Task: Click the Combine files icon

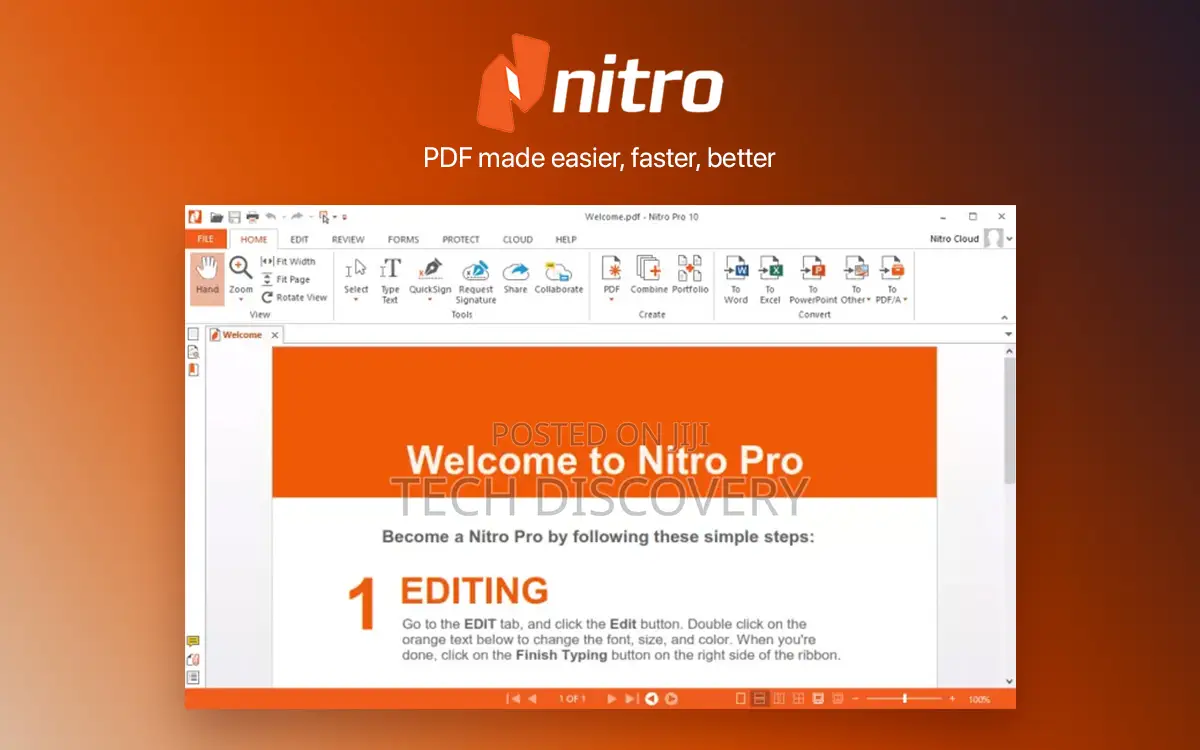Action: [649, 268]
